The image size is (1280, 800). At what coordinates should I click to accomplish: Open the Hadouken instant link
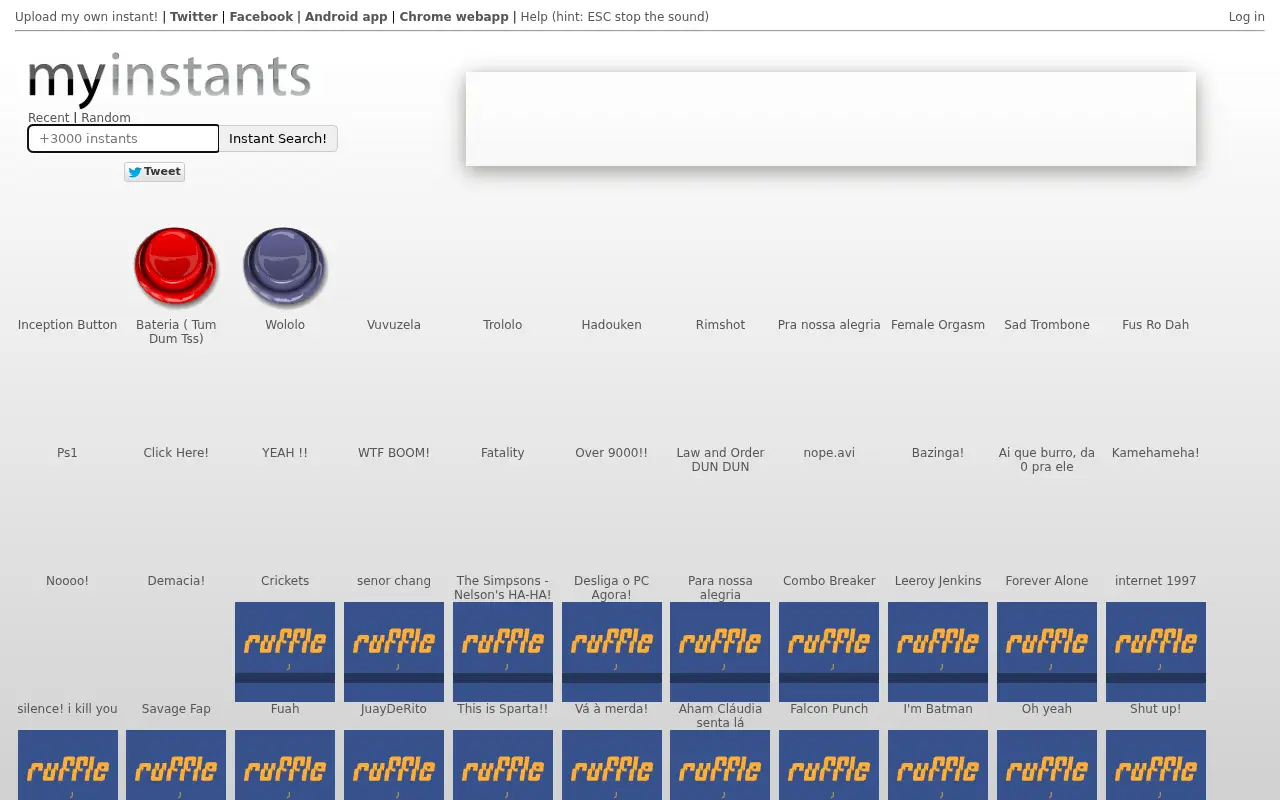612,325
